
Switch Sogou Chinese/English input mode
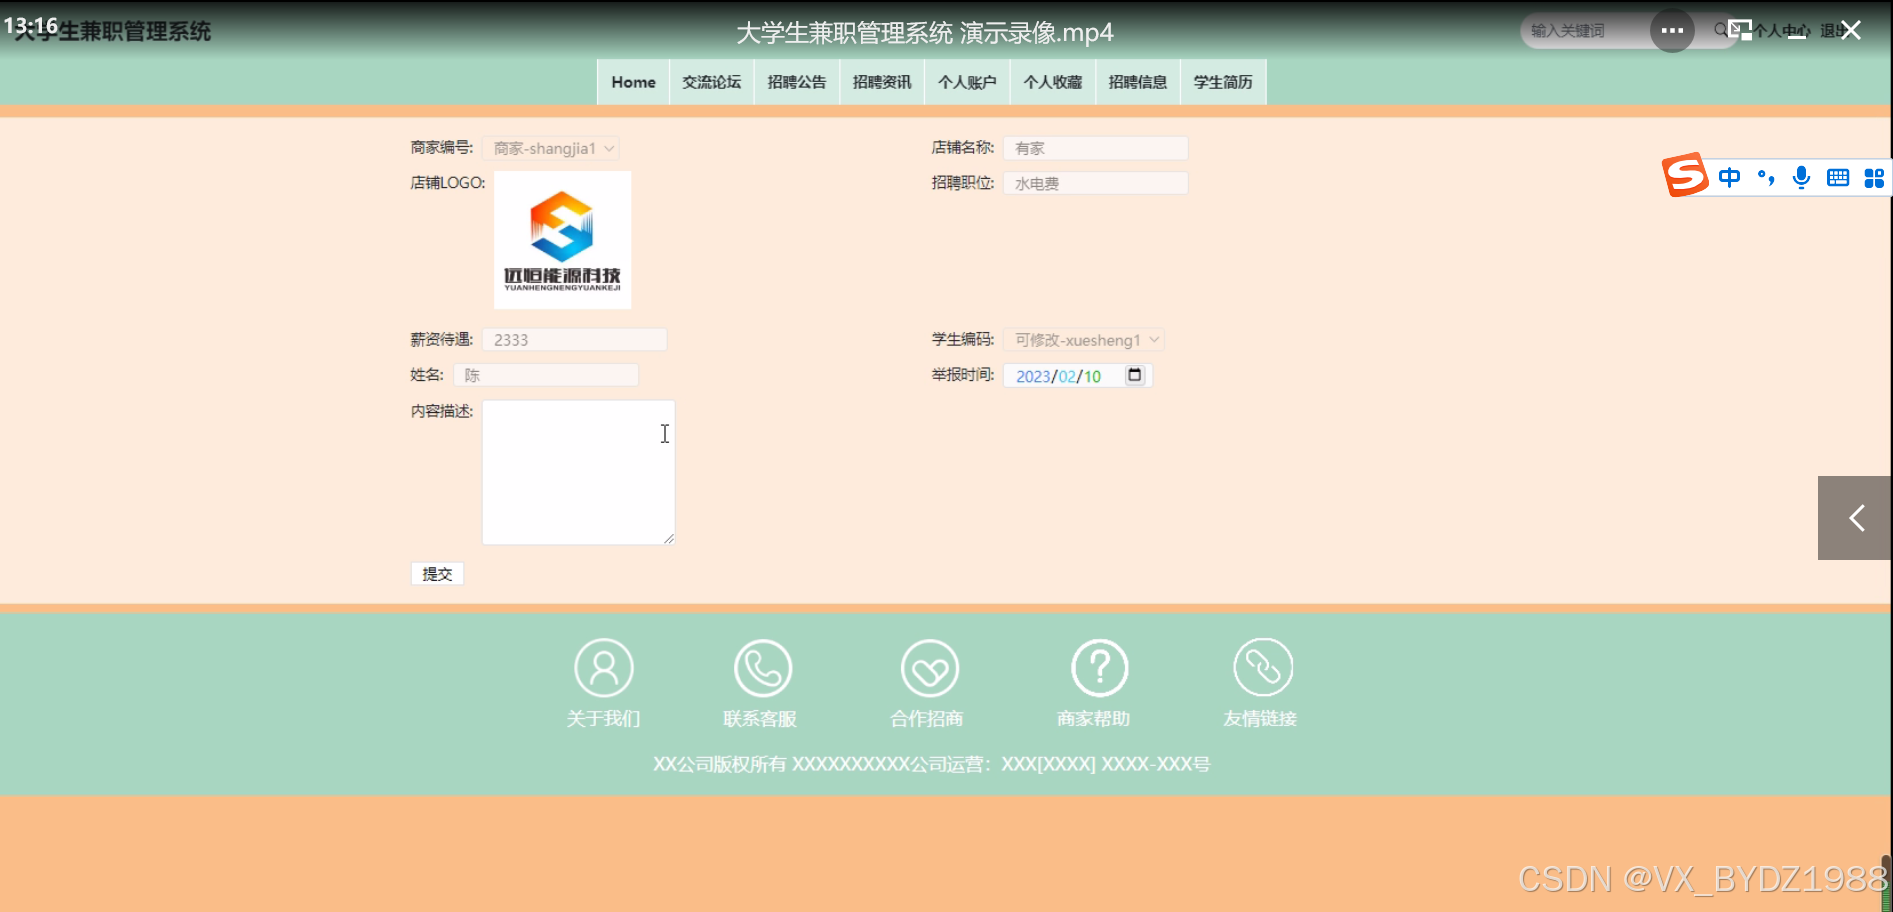[x=1729, y=178]
